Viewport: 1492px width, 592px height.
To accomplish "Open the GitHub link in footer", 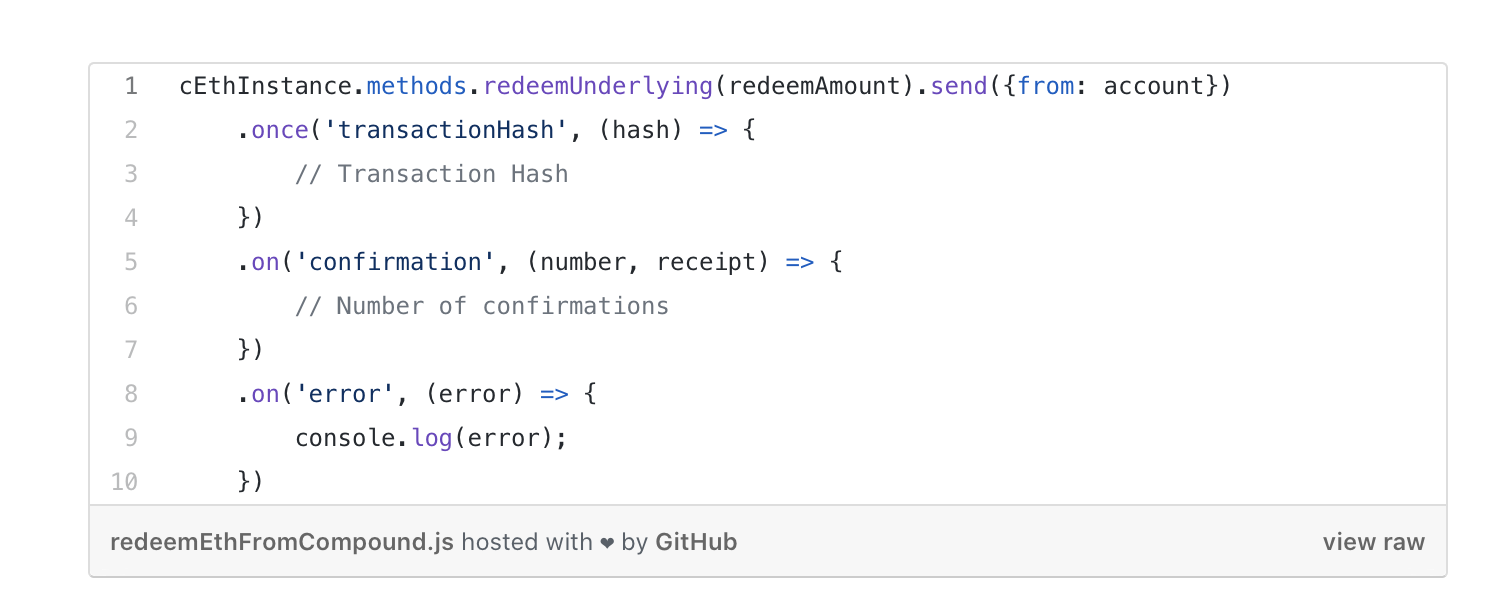I will pyautogui.click(x=696, y=542).
